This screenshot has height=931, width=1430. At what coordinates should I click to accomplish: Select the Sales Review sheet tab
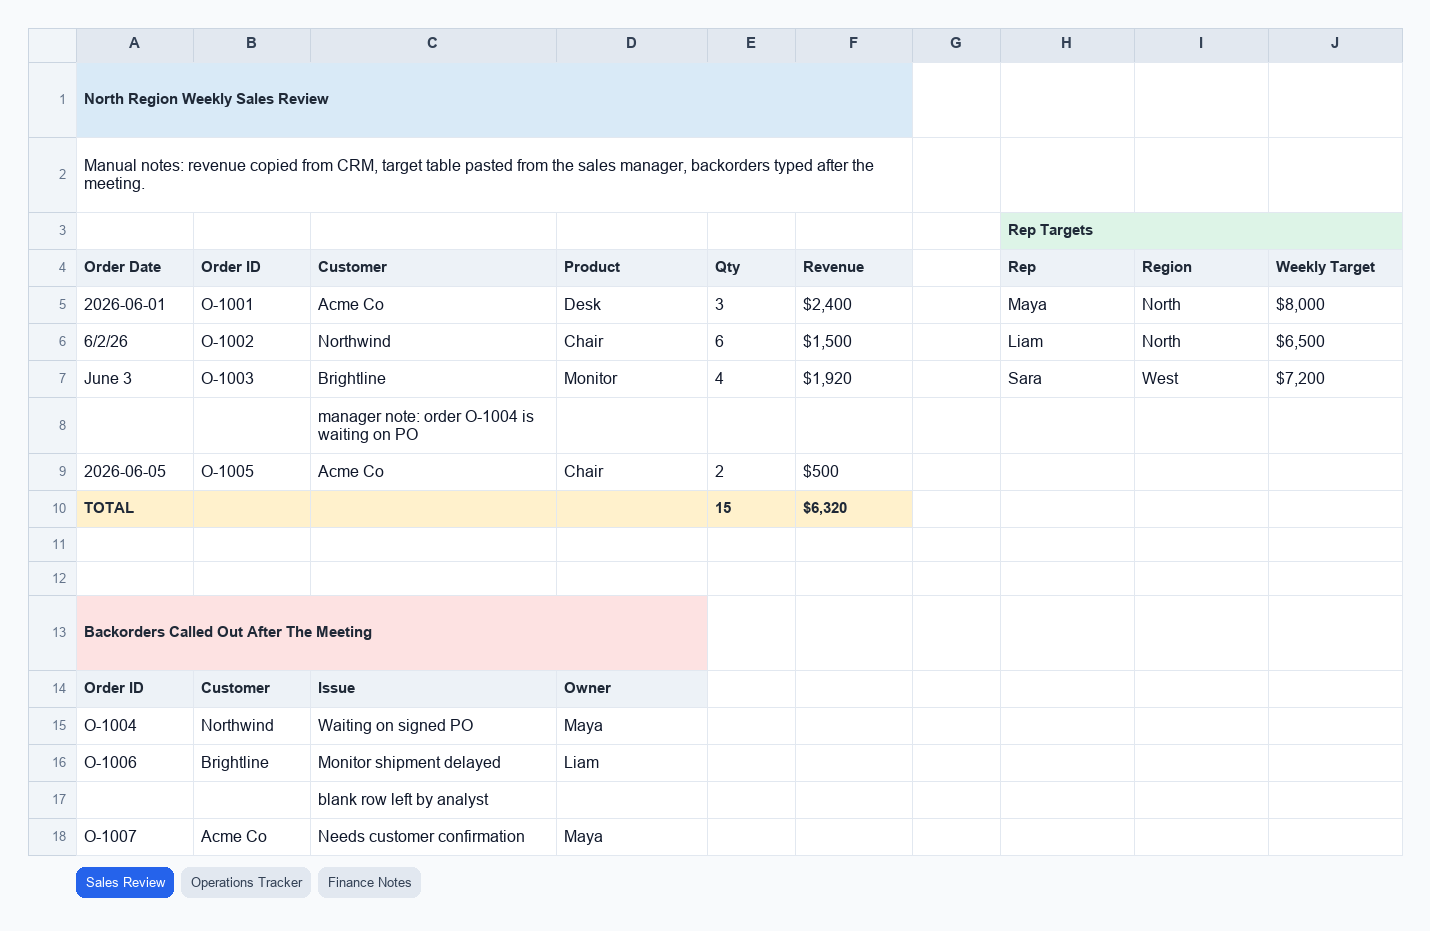(125, 882)
